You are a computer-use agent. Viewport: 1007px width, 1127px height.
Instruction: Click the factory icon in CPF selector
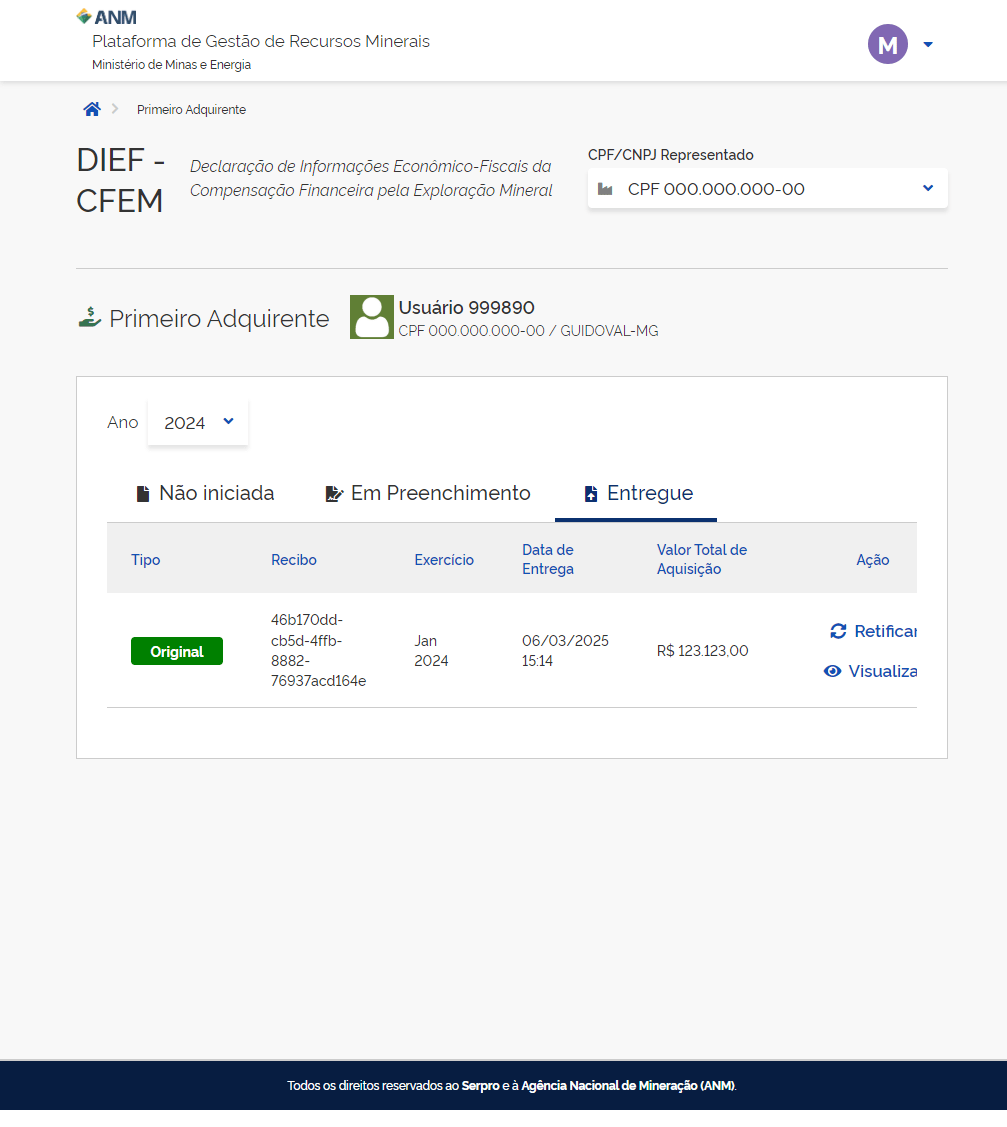pos(605,189)
